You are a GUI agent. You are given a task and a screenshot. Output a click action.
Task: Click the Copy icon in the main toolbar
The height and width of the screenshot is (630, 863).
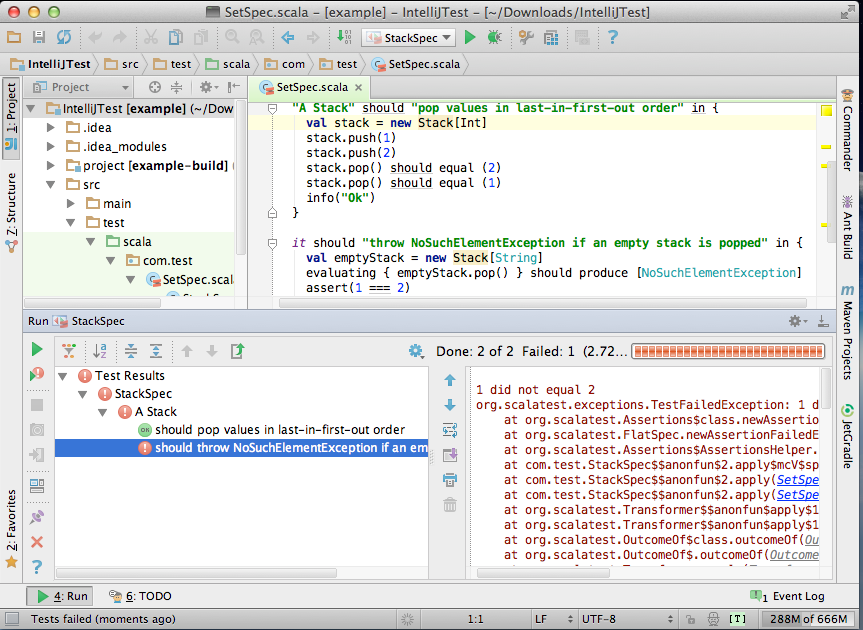(176, 37)
